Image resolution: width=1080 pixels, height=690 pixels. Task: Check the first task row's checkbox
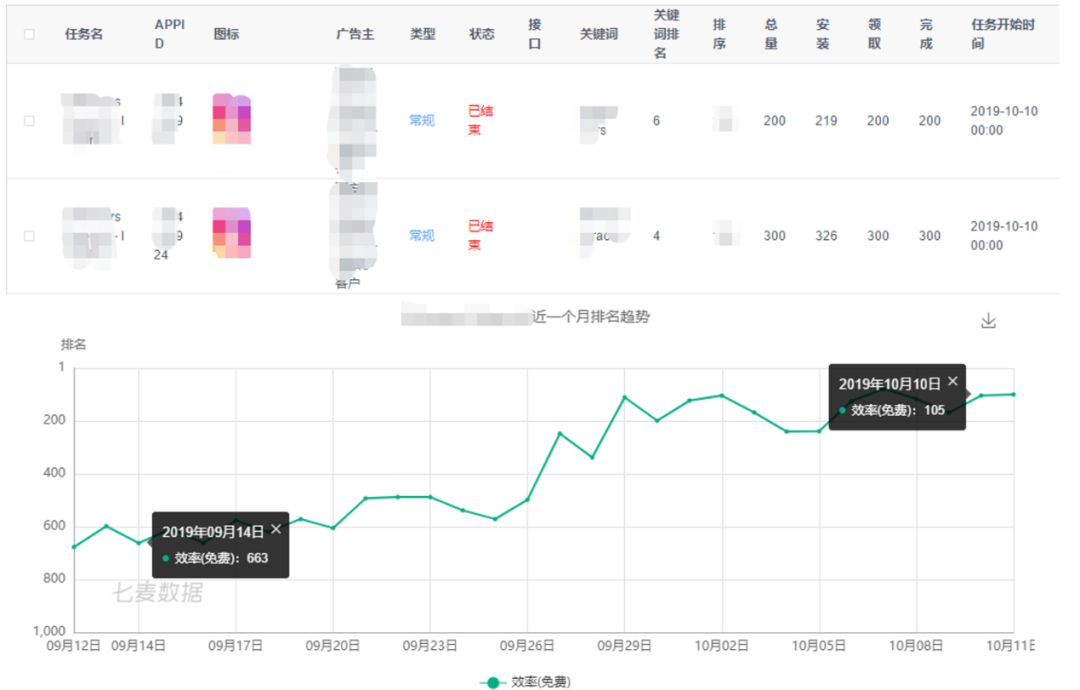tap(27, 120)
